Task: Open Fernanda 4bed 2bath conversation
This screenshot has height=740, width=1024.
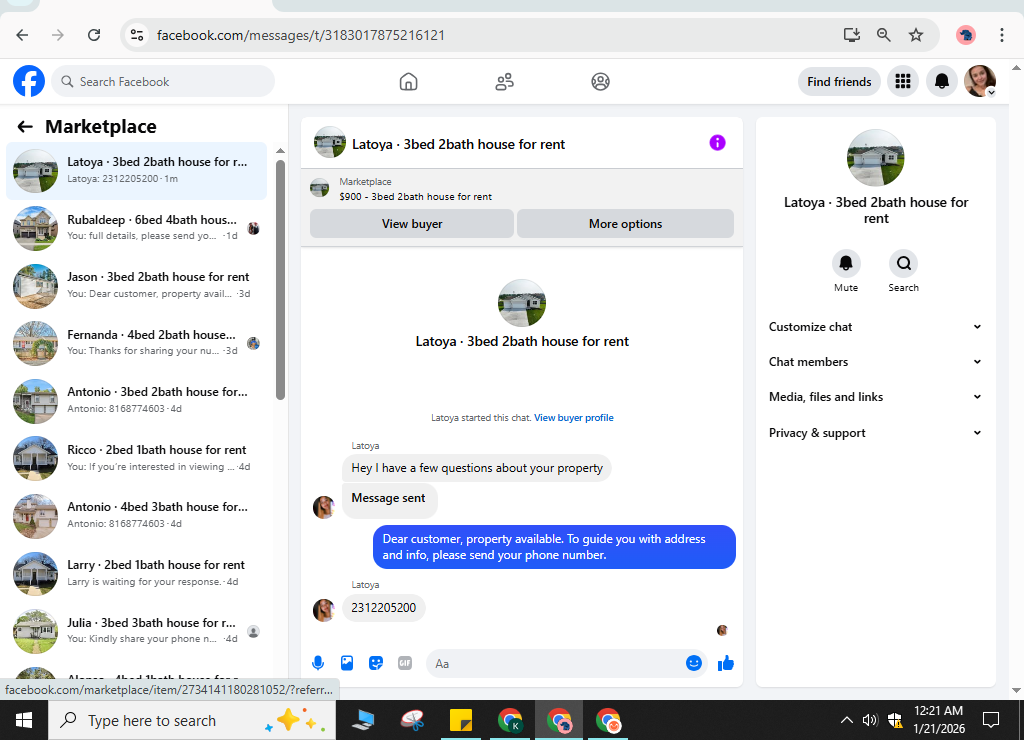Action: point(136,343)
